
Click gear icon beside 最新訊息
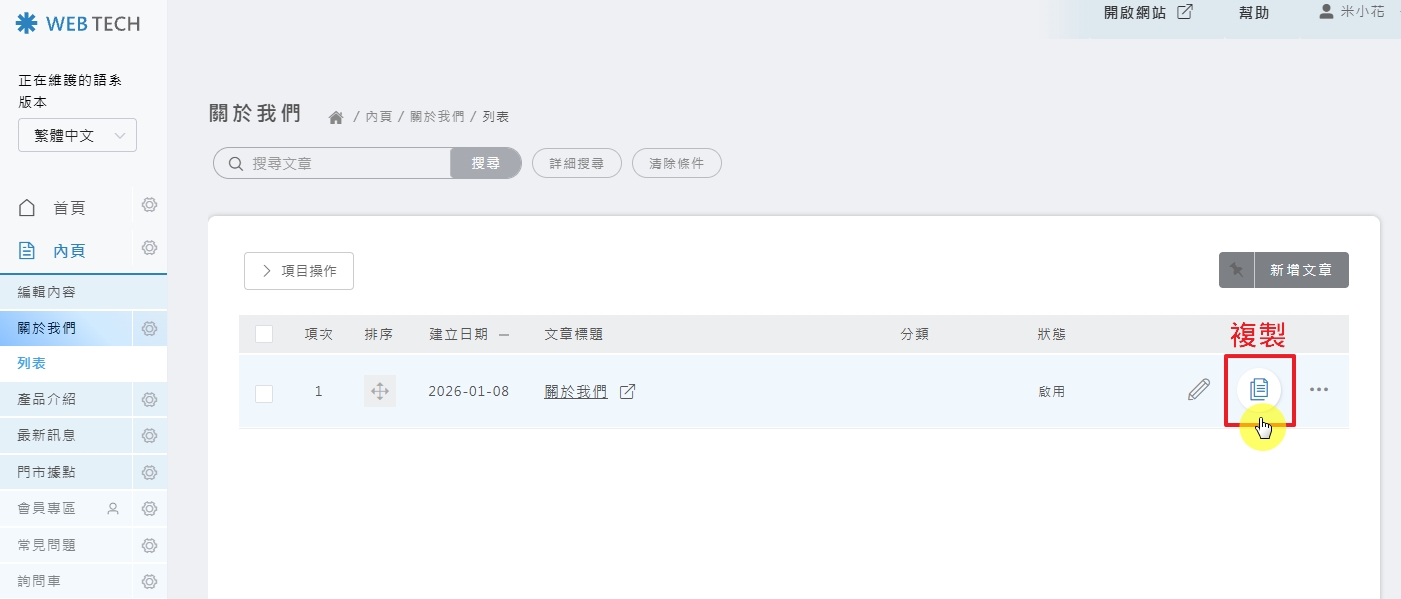coord(149,436)
